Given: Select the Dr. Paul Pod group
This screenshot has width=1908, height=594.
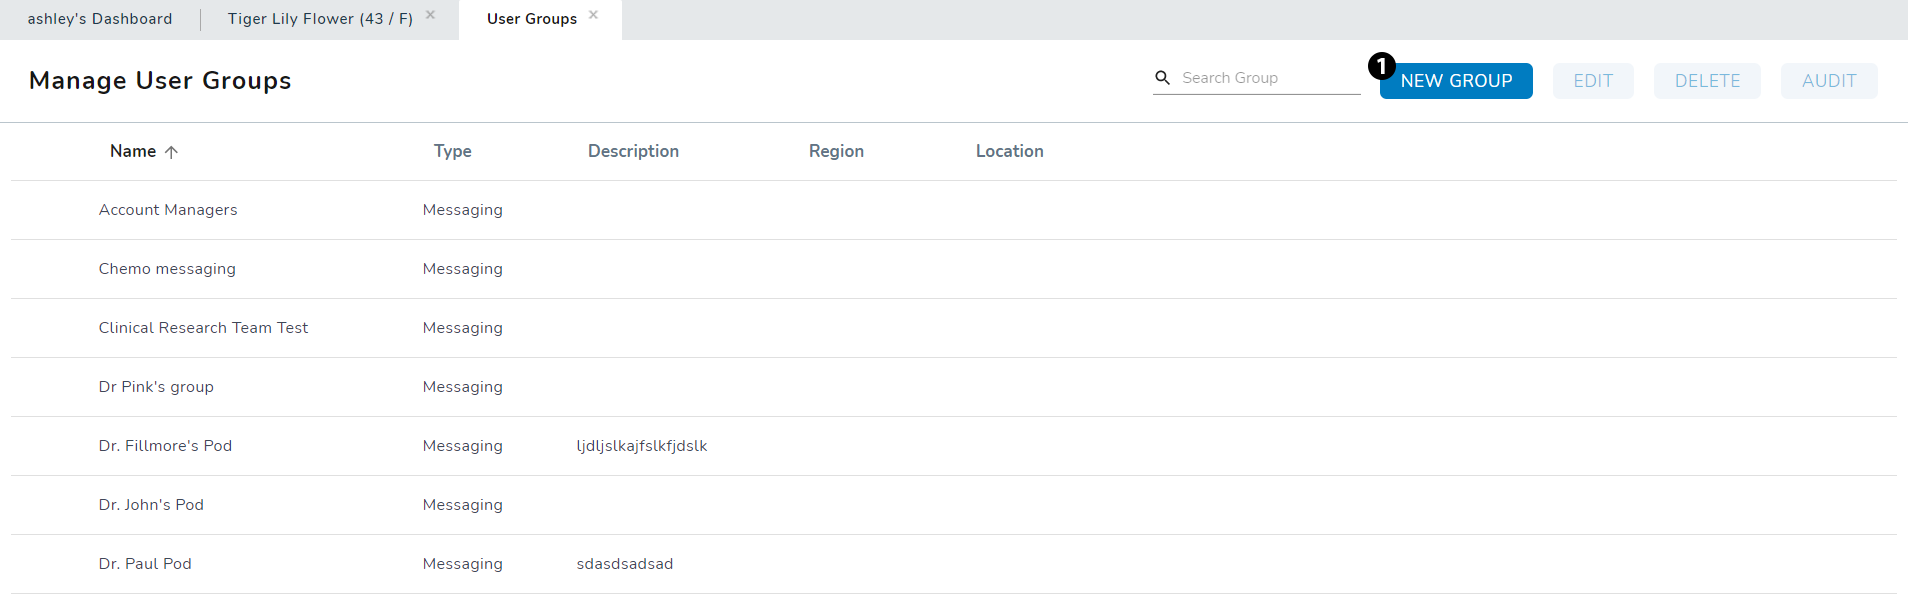Looking at the screenshot, I should point(145,564).
